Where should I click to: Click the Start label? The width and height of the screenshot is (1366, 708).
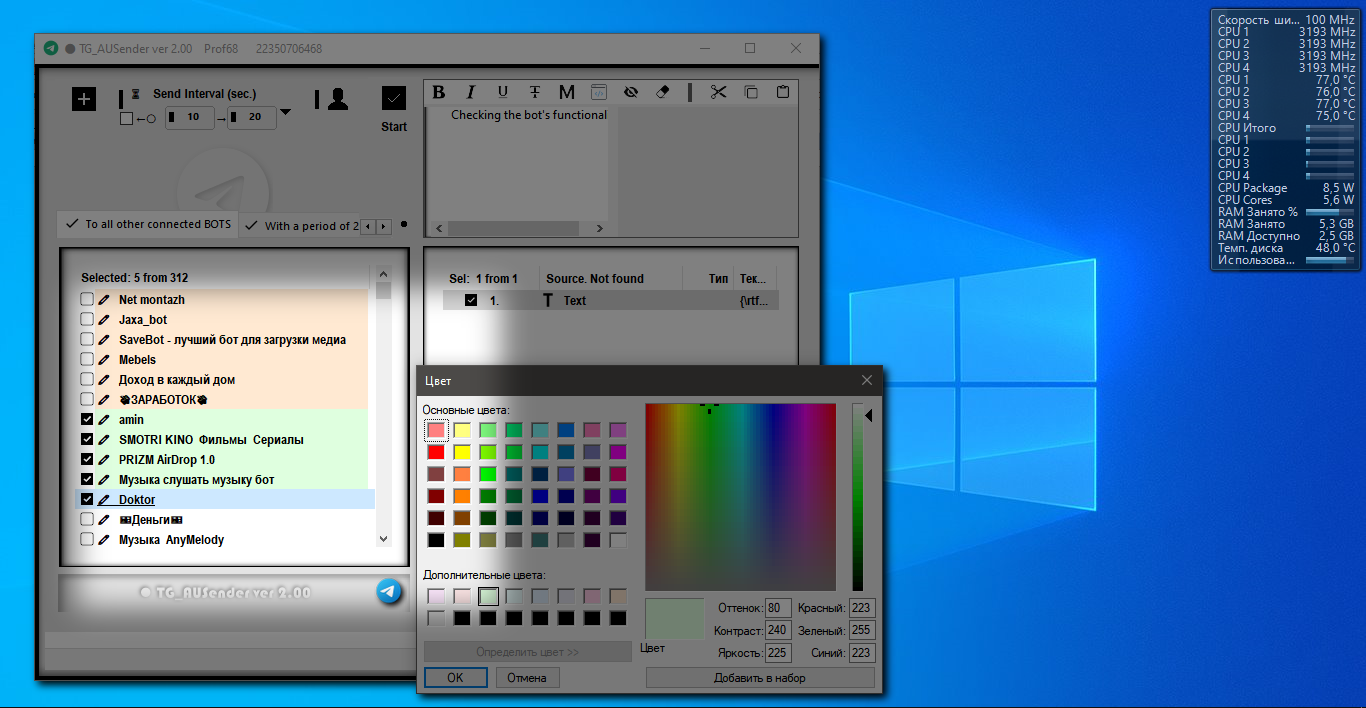click(394, 127)
